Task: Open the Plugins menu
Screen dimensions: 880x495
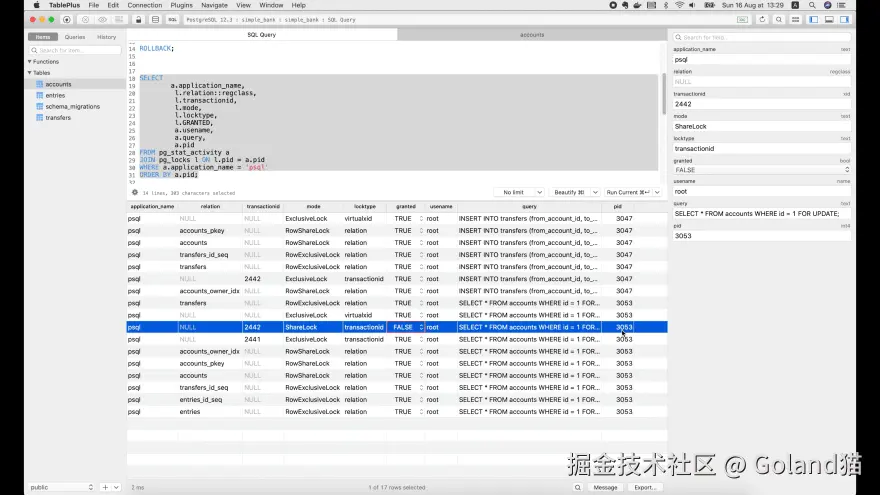Action: [x=181, y=5]
